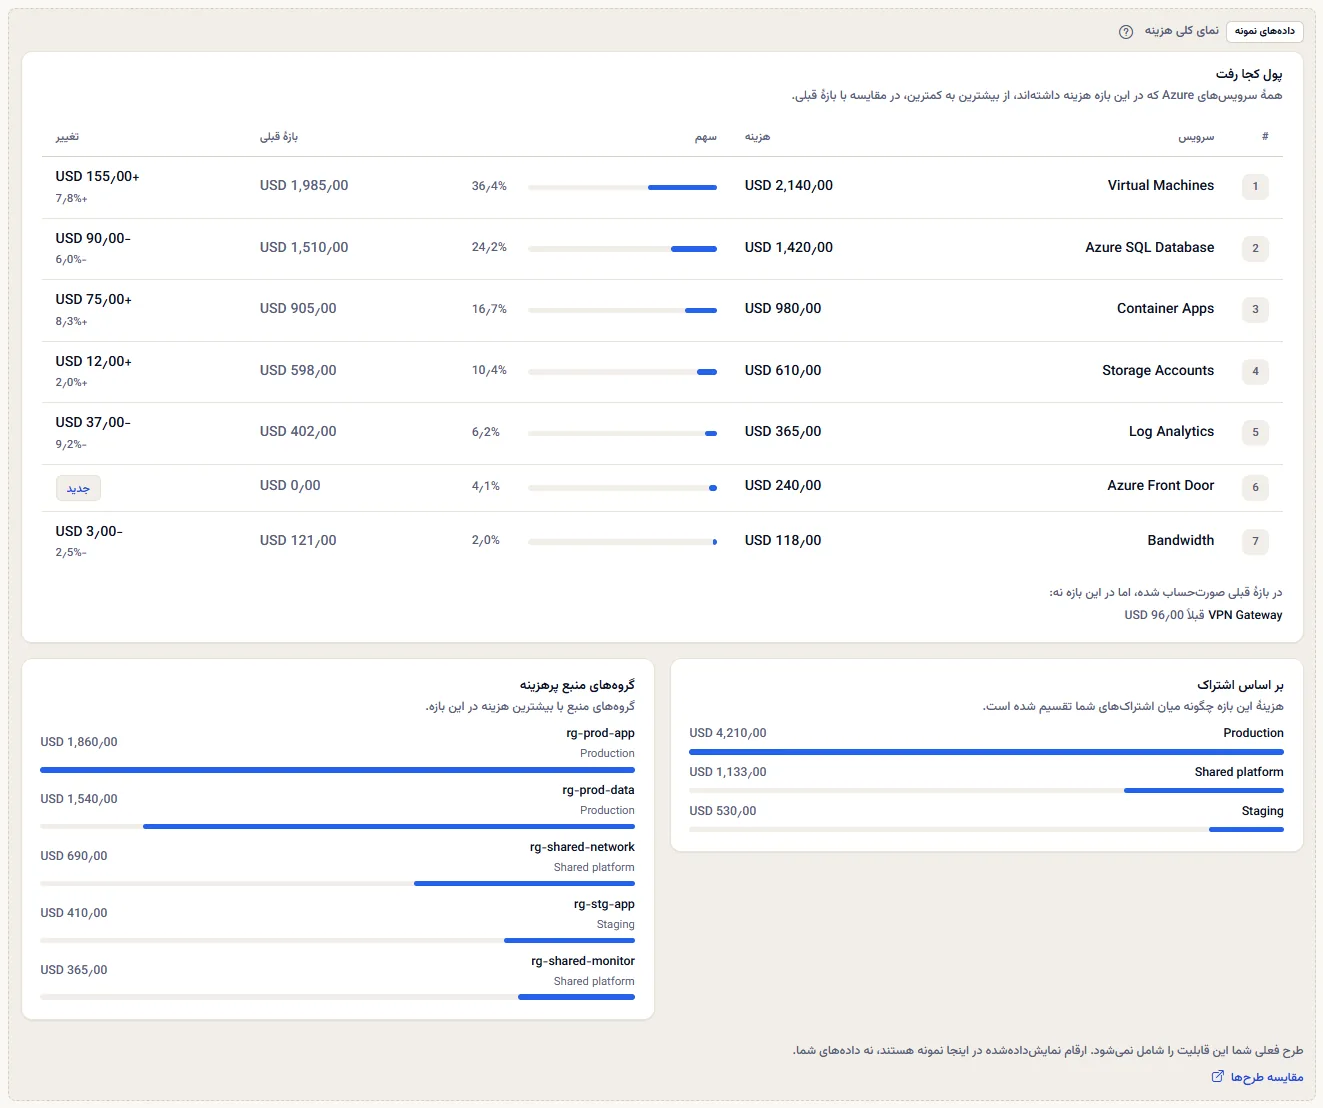Click the گروه‌های منبع پرهزینه heading
Screen dimensions: 1323x1108
(x=577, y=685)
